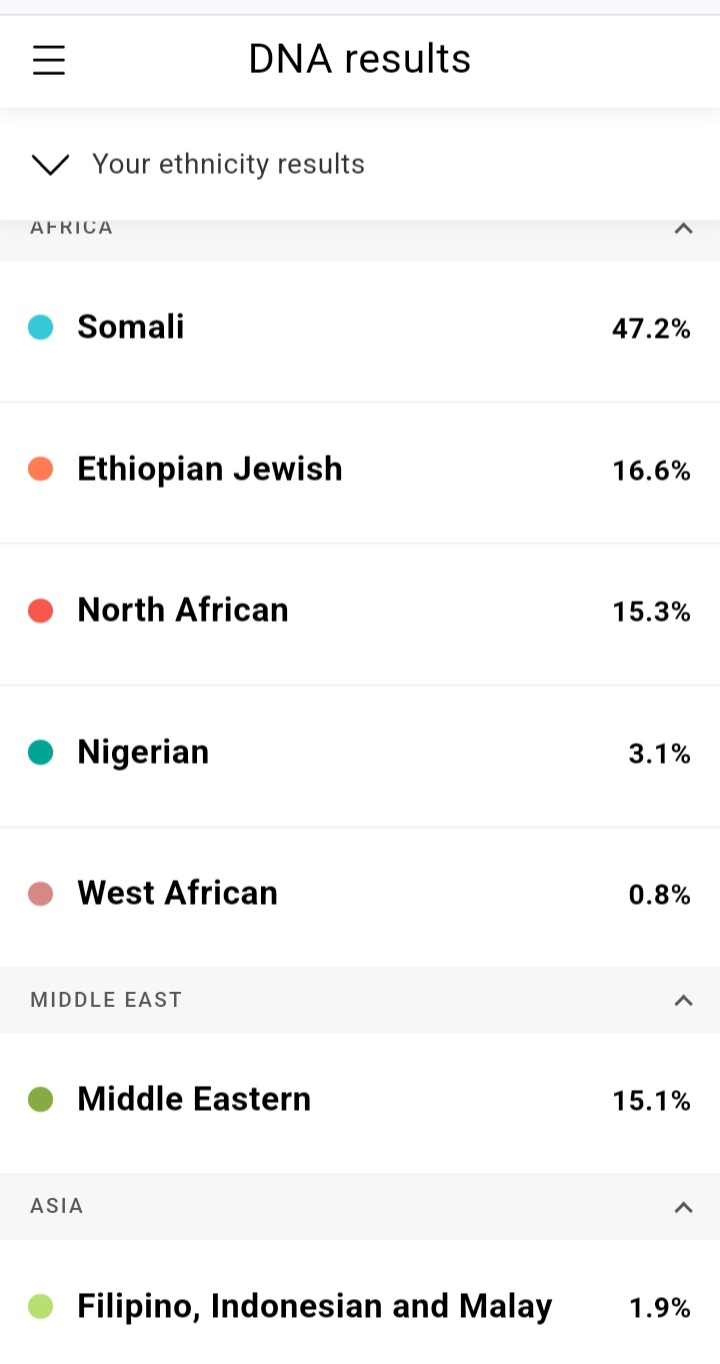
Task: Click the teal Nigerian color dot
Action: point(41,752)
